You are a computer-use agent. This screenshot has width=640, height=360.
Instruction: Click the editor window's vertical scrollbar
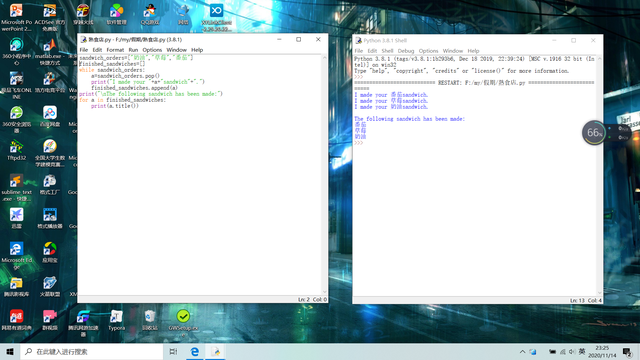tap(325, 175)
